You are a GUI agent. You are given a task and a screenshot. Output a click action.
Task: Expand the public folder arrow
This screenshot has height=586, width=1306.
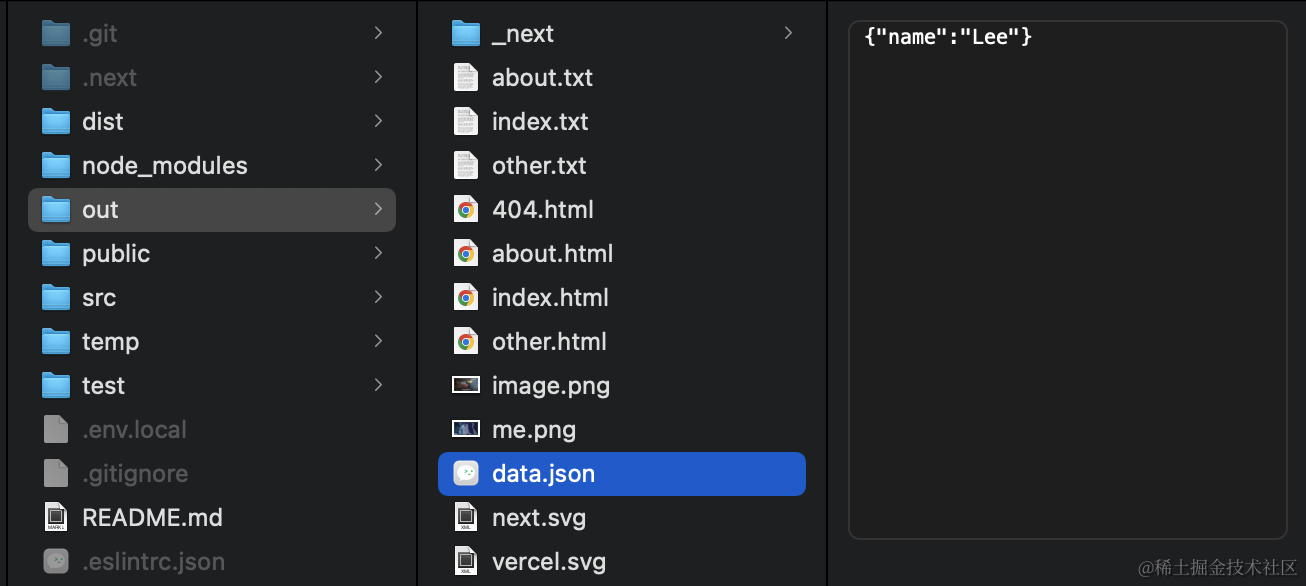(x=378, y=253)
